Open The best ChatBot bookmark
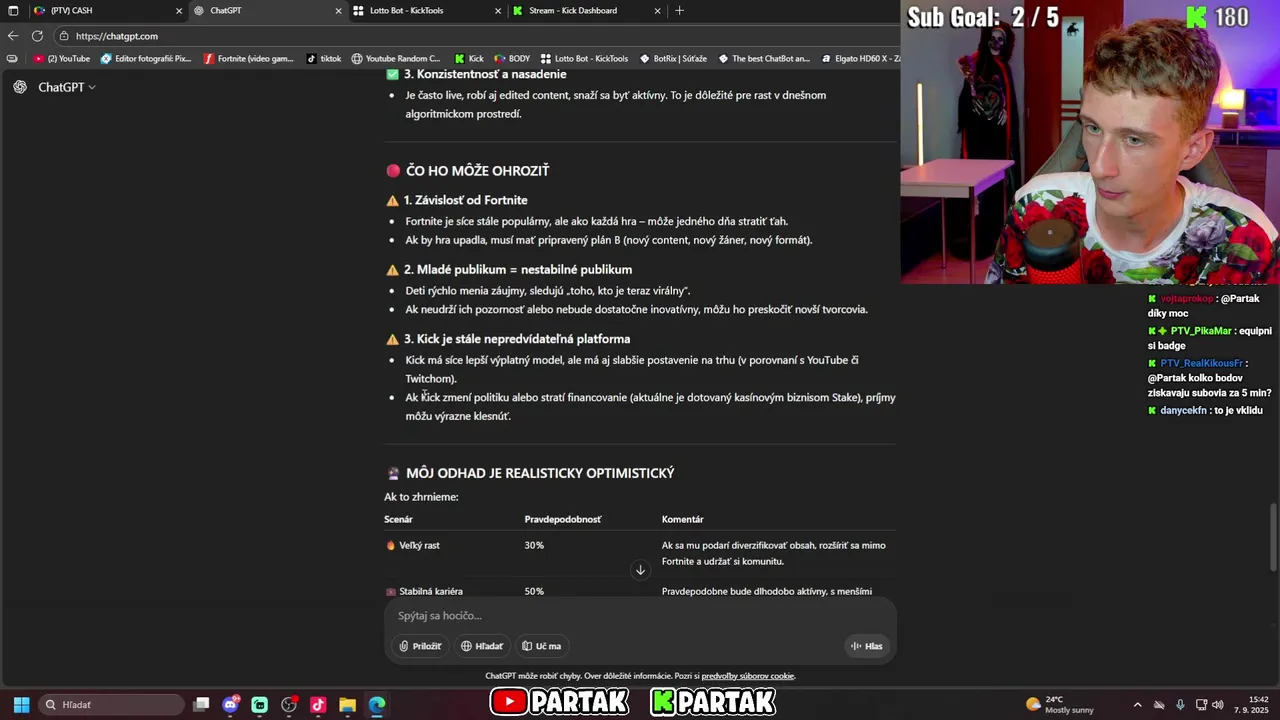 pyautogui.click(x=764, y=59)
